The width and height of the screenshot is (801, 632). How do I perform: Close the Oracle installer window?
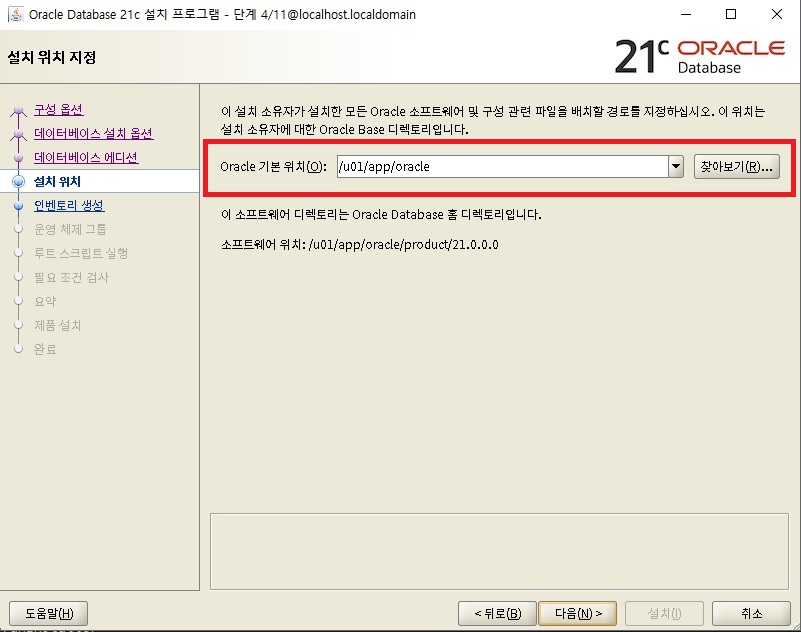click(x=776, y=14)
